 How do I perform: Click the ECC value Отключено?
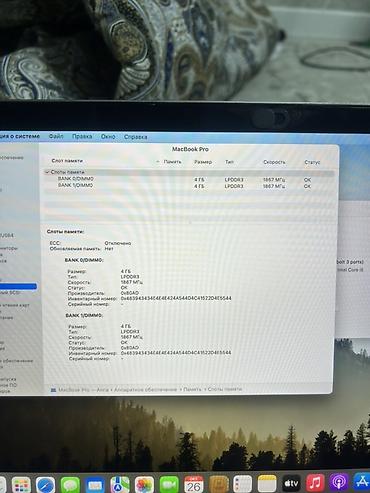click(x=118, y=243)
